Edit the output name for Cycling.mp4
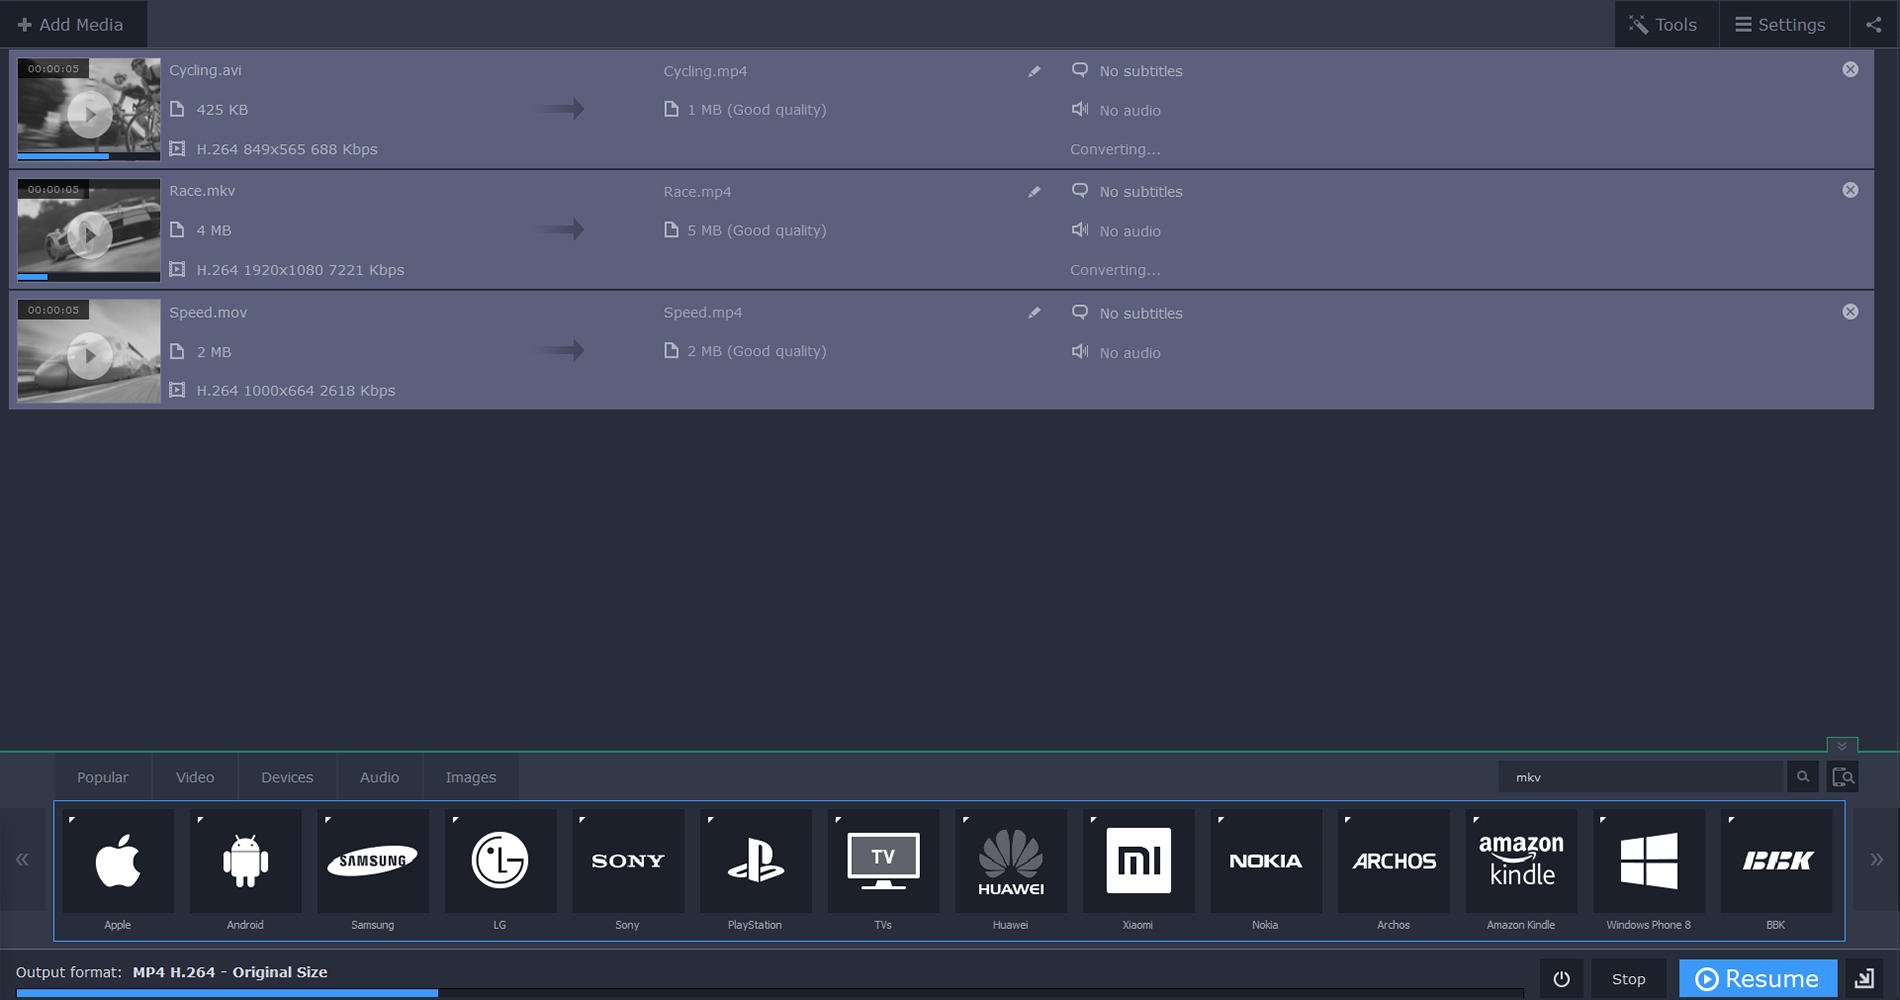 pos(1034,71)
